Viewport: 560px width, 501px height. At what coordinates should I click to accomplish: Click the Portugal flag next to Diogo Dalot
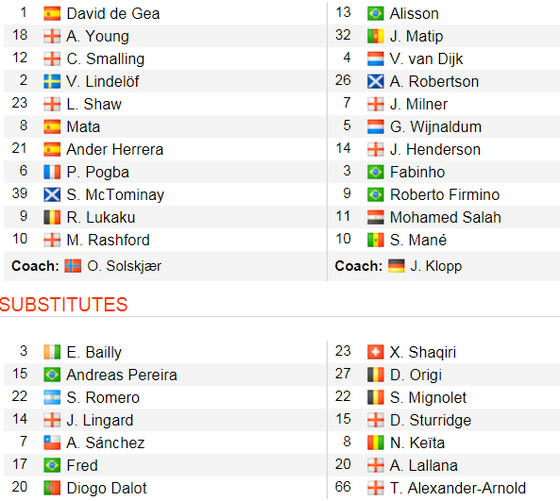coord(52,488)
